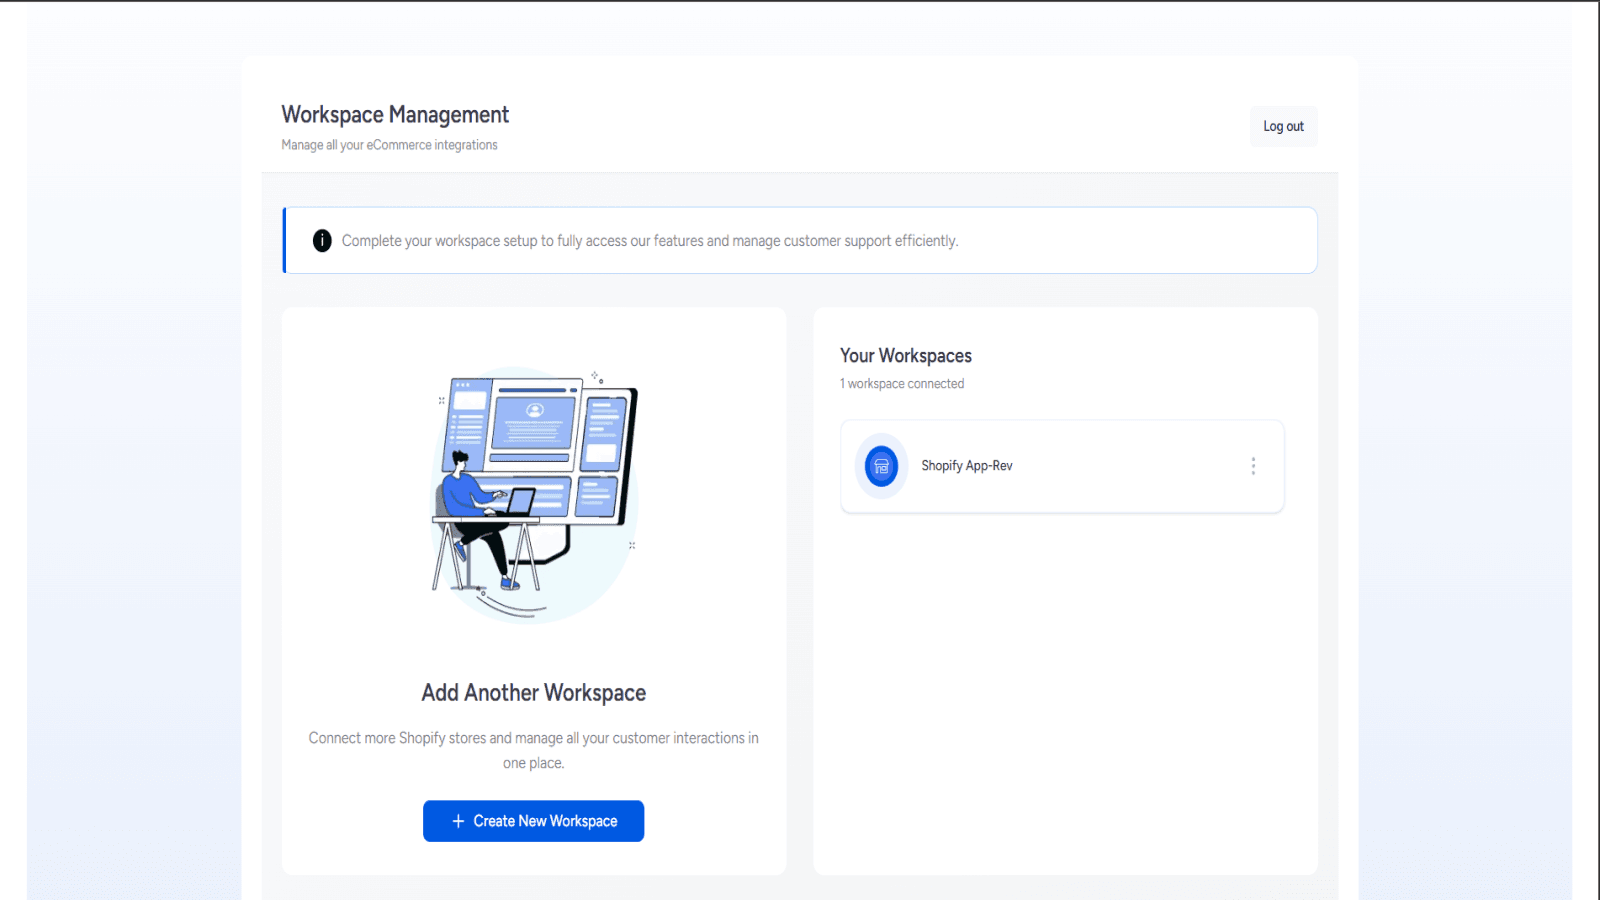Image resolution: width=1600 pixels, height=900 pixels.
Task: Open the Your Workspaces panel header
Action: click(x=906, y=355)
